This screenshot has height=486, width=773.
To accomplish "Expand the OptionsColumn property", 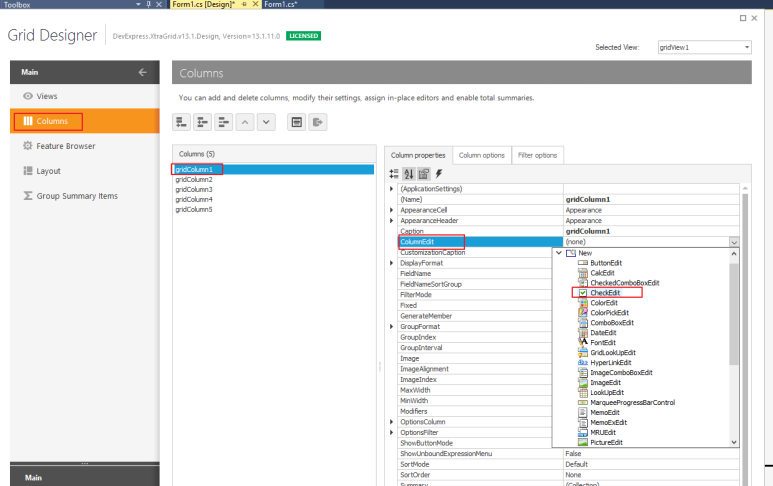I will pyautogui.click(x=391, y=422).
